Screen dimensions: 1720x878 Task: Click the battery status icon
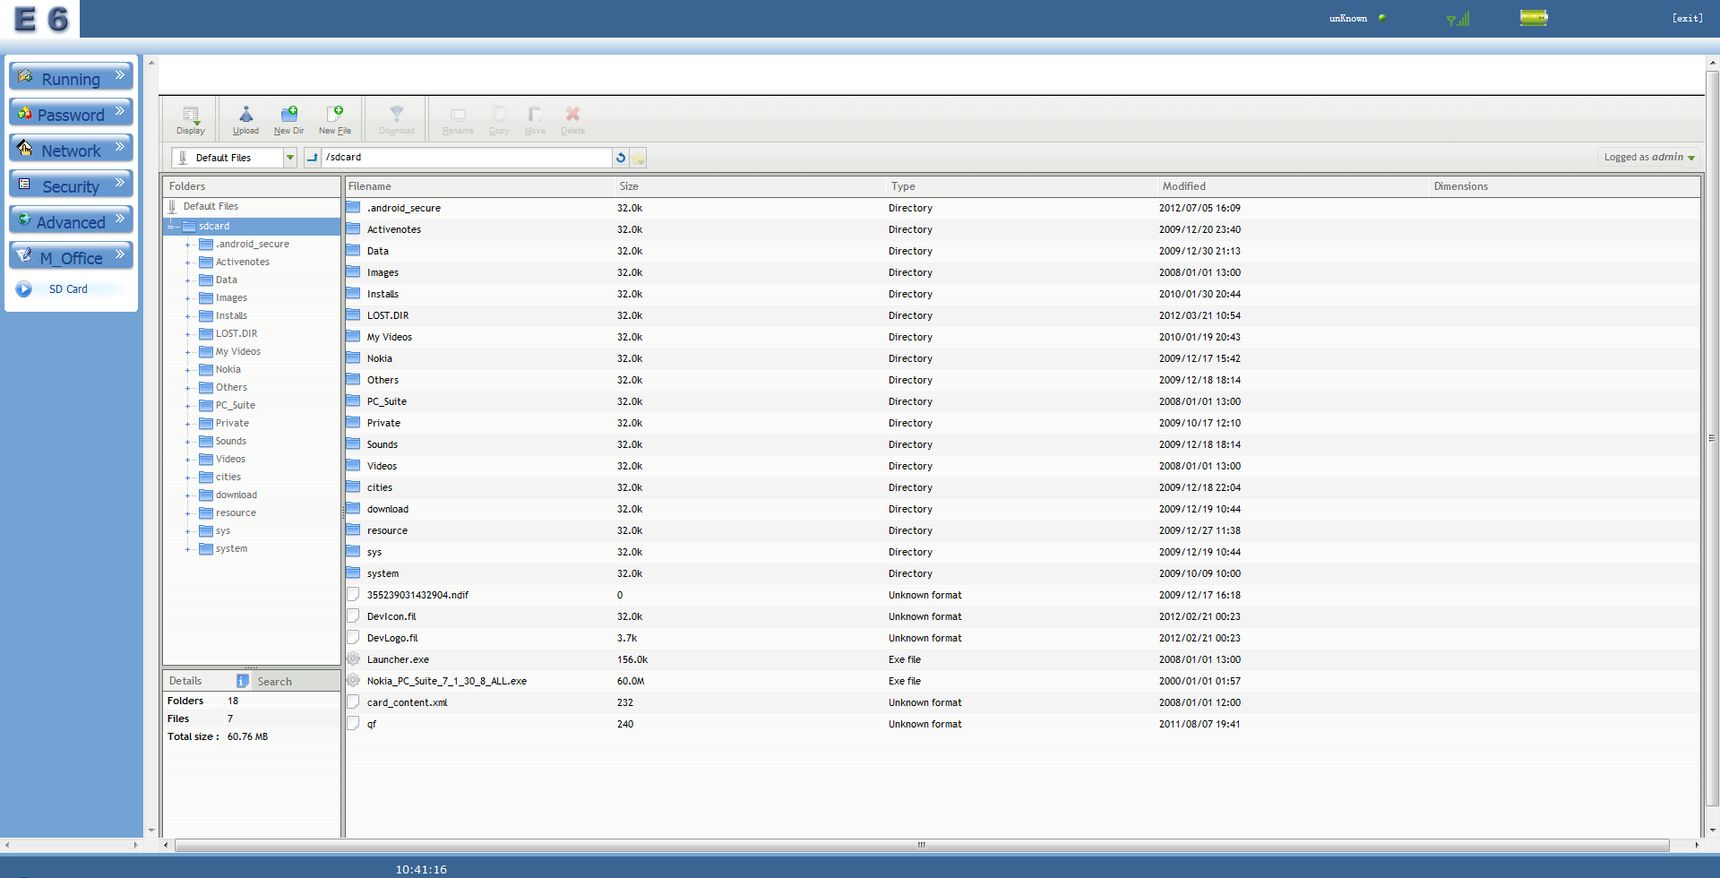click(1533, 17)
